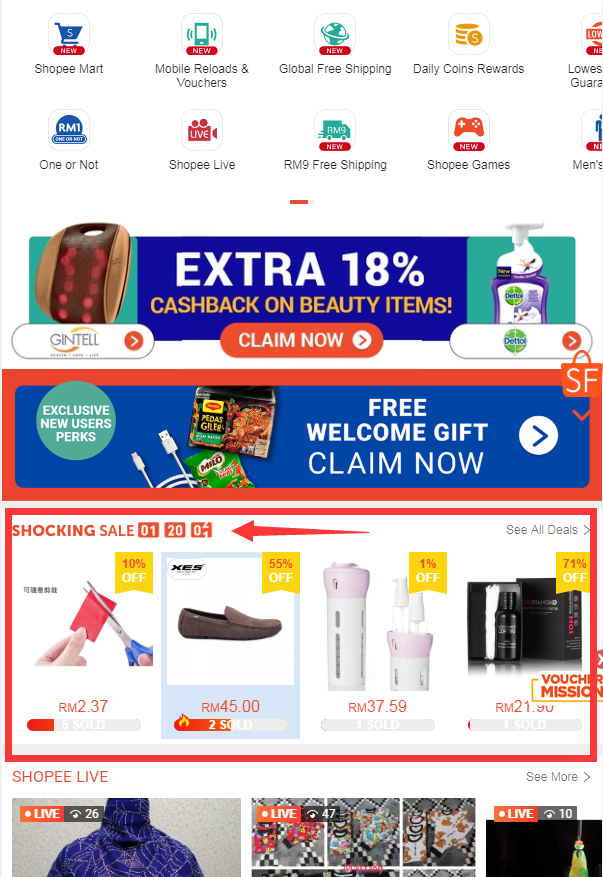Expand the SF shopping bag chevron
The height and width of the screenshot is (877, 603).
[581, 415]
